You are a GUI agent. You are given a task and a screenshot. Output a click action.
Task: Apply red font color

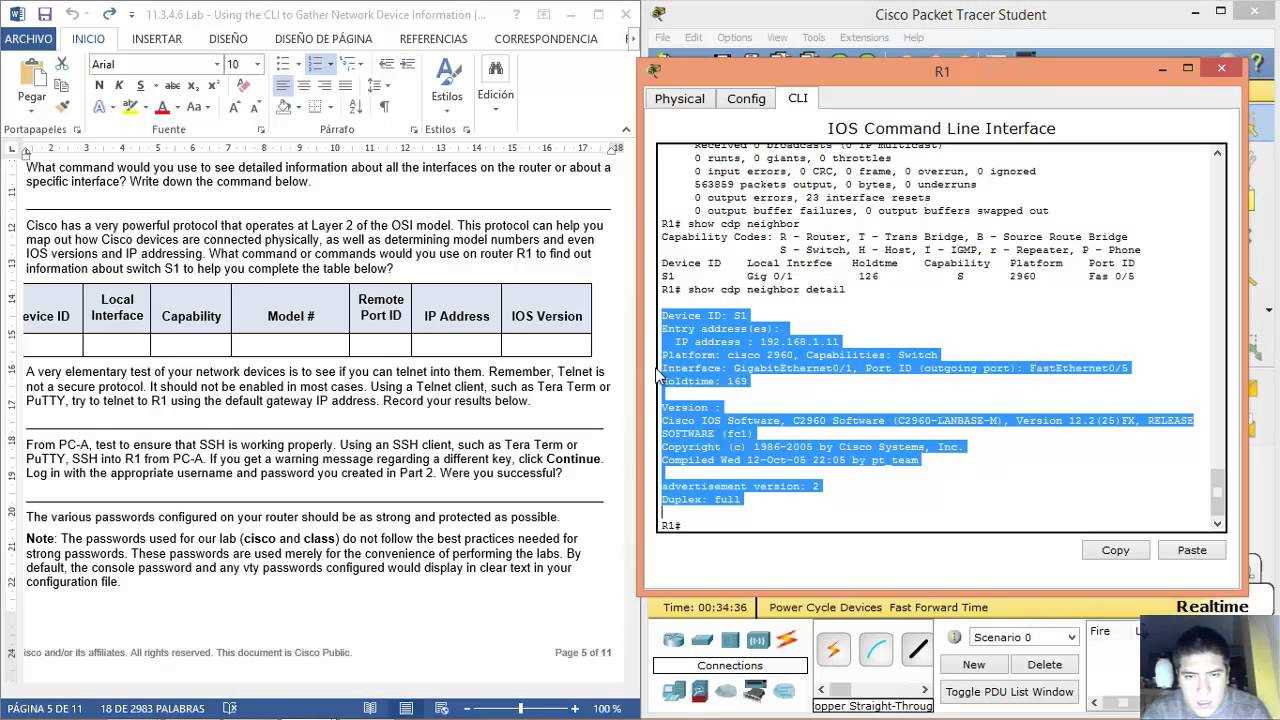(x=163, y=107)
